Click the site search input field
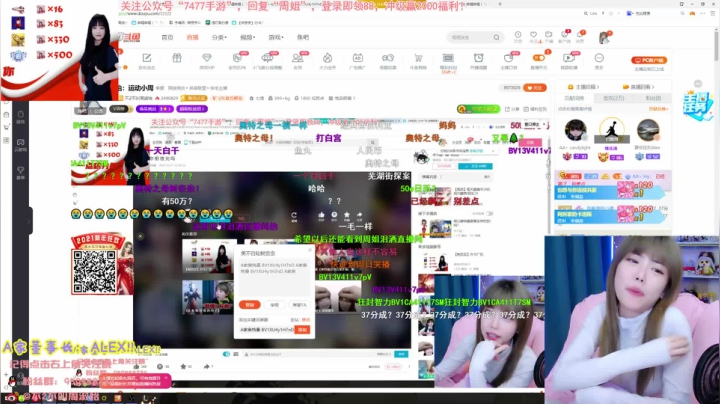This screenshot has width=720, height=404. 471,37
